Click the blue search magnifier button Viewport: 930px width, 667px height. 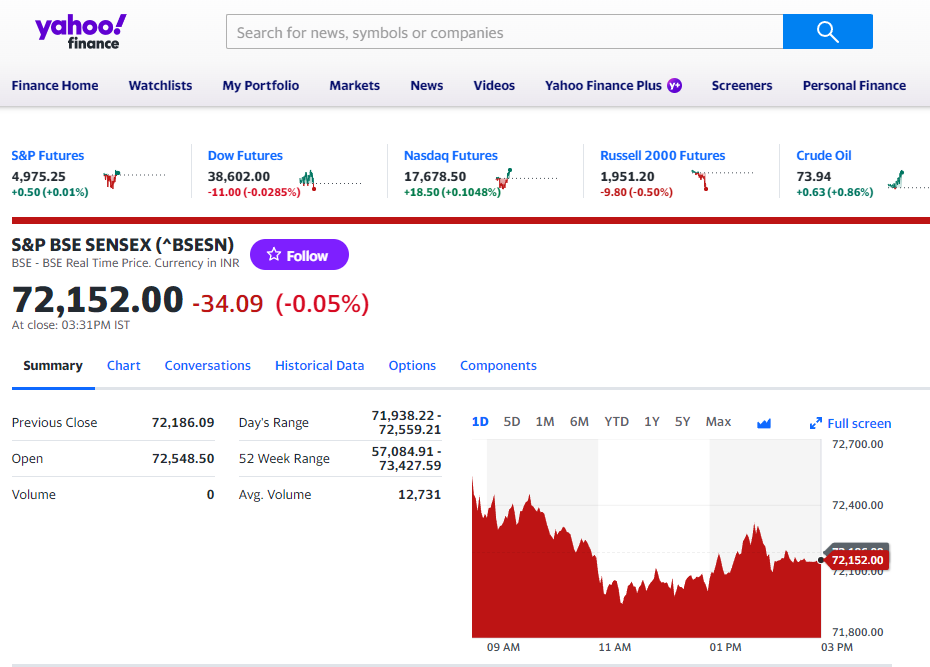827,31
